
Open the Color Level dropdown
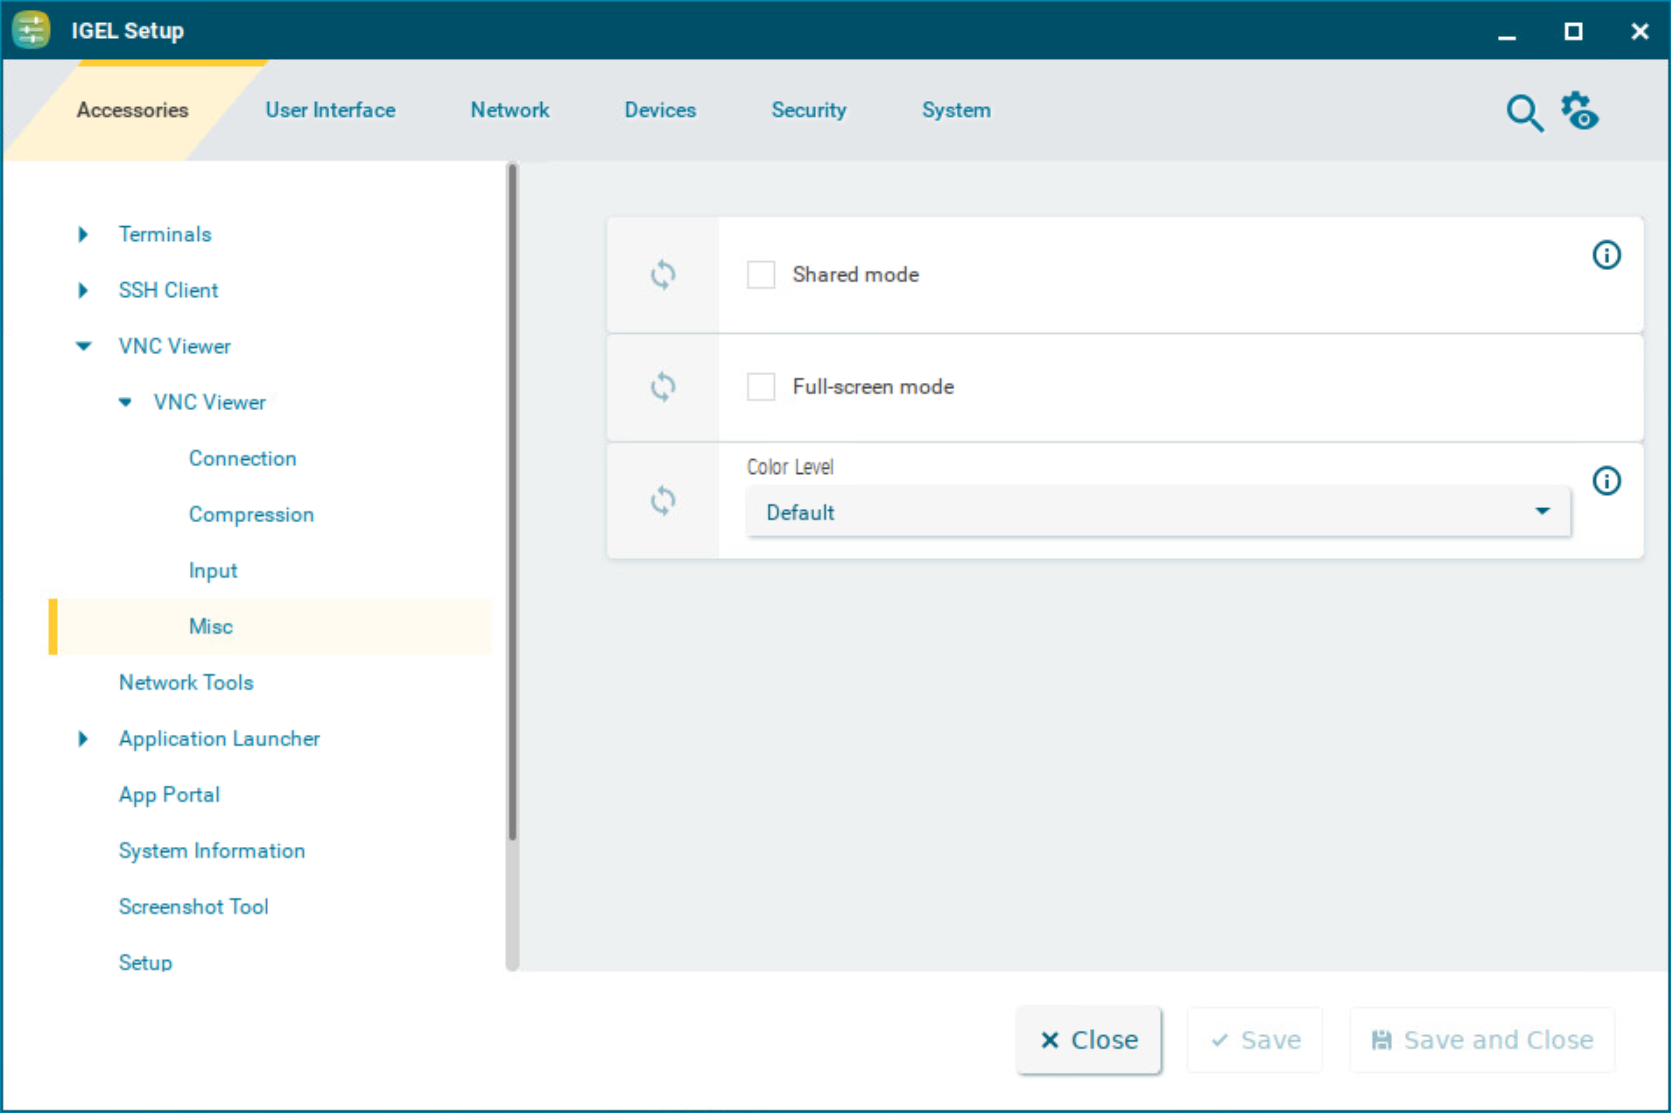[1157, 512]
